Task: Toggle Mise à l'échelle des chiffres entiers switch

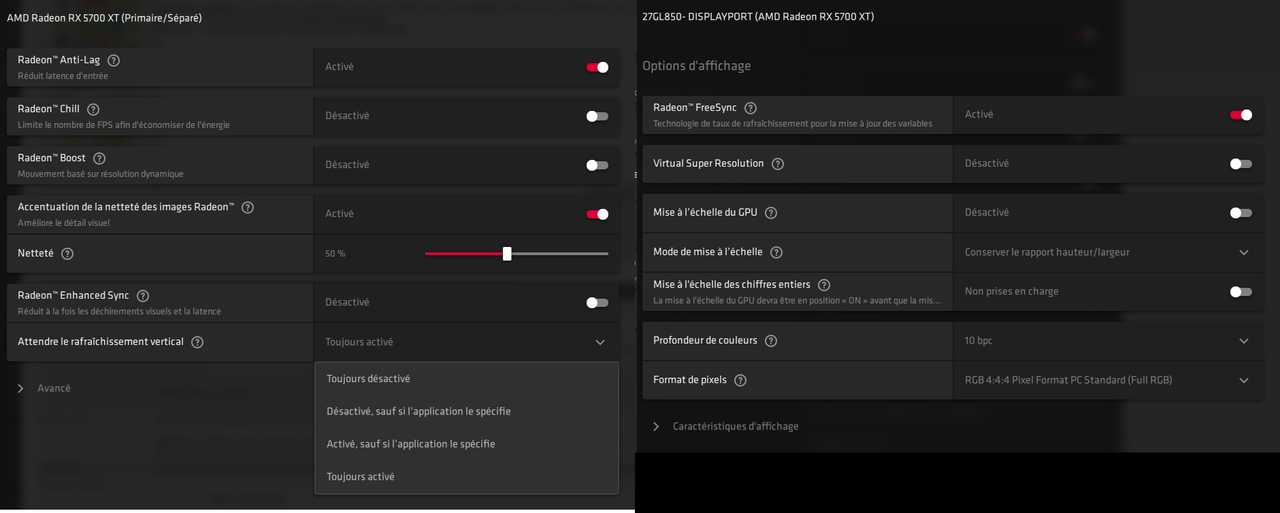Action: 1241,292
